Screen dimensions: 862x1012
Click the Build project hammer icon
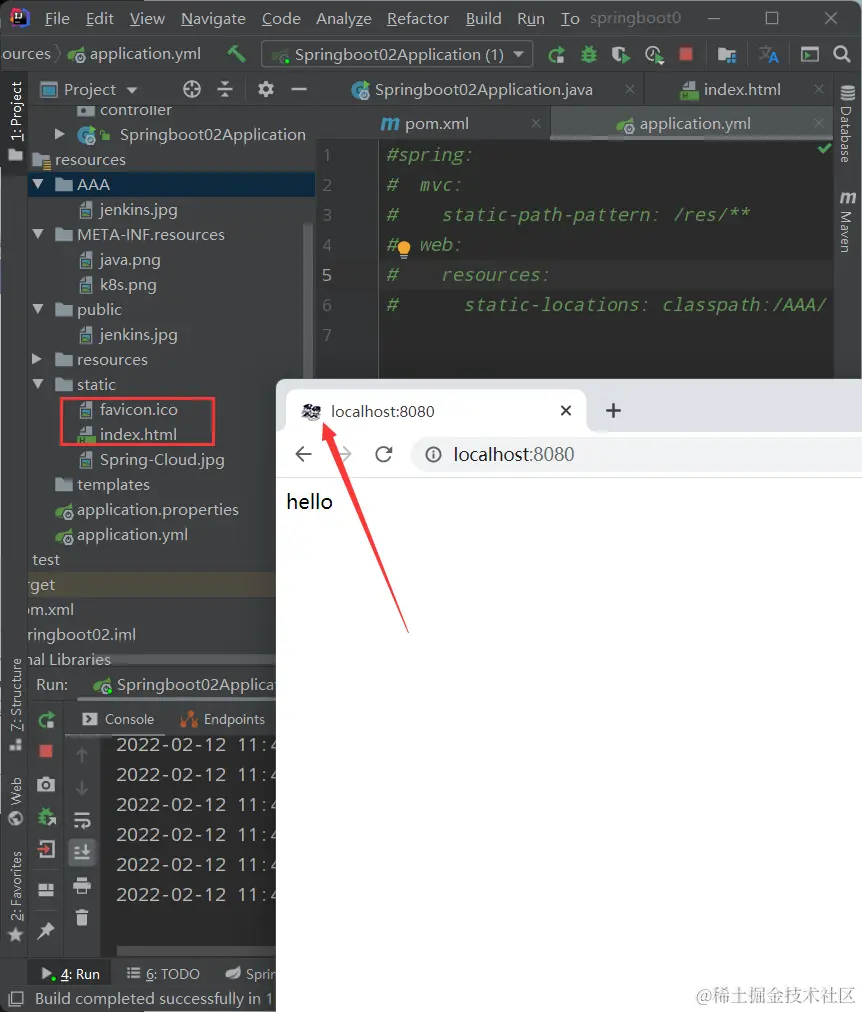point(236,54)
